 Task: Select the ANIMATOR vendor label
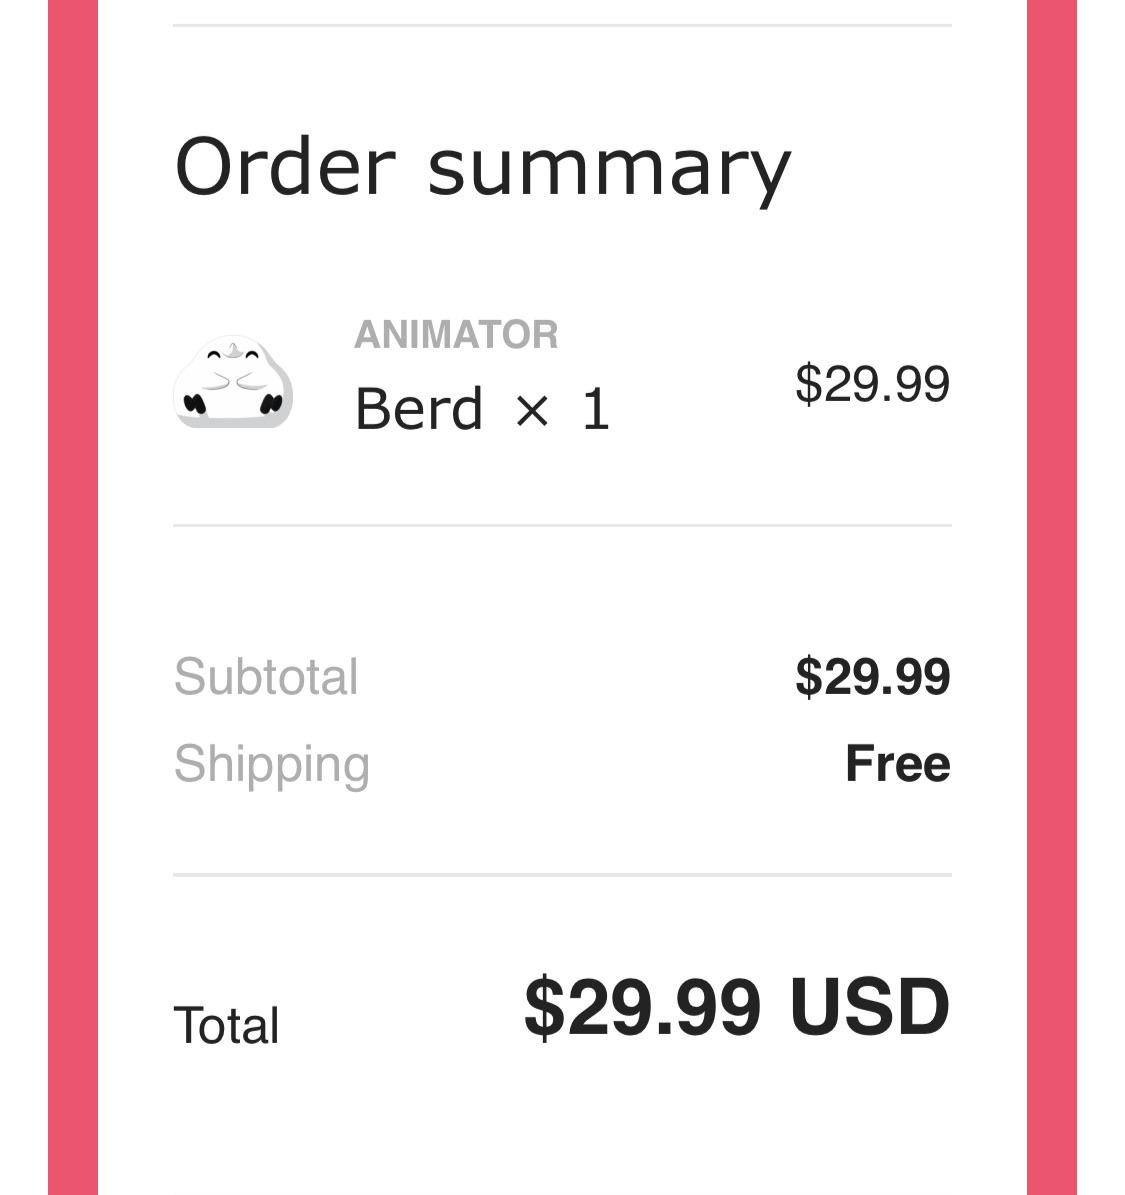click(456, 335)
